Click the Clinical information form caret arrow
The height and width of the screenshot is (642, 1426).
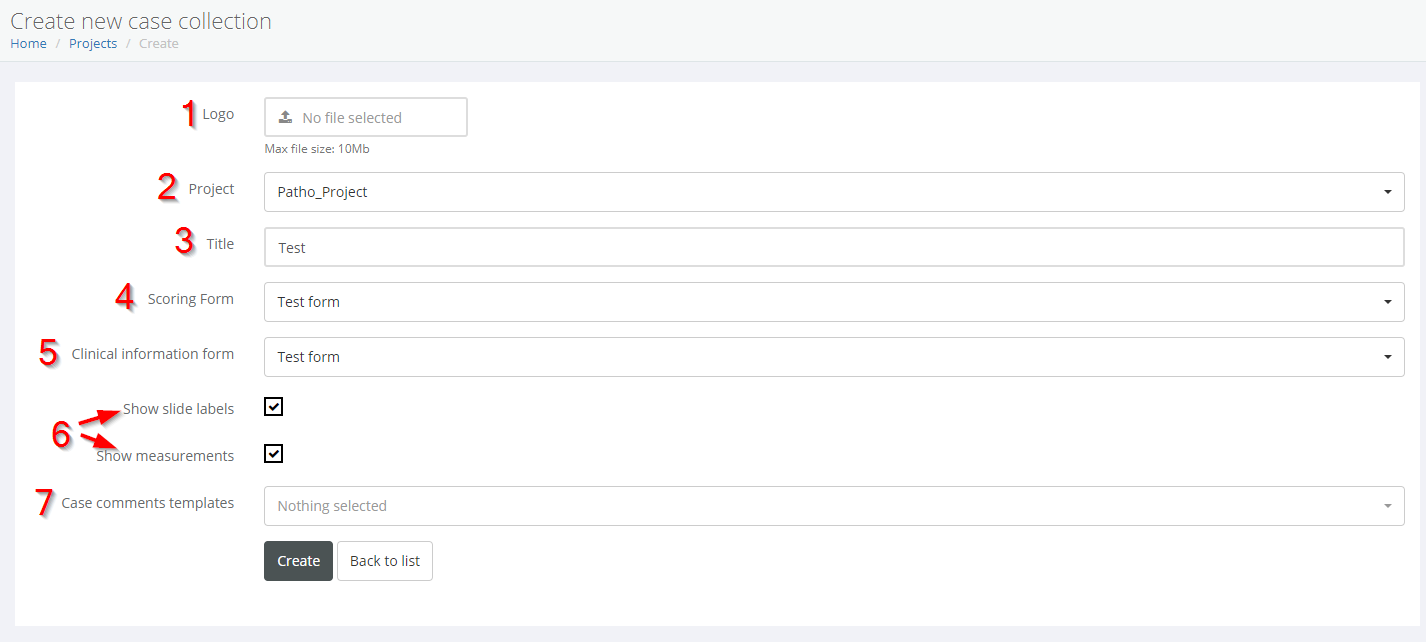coord(1387,357)
